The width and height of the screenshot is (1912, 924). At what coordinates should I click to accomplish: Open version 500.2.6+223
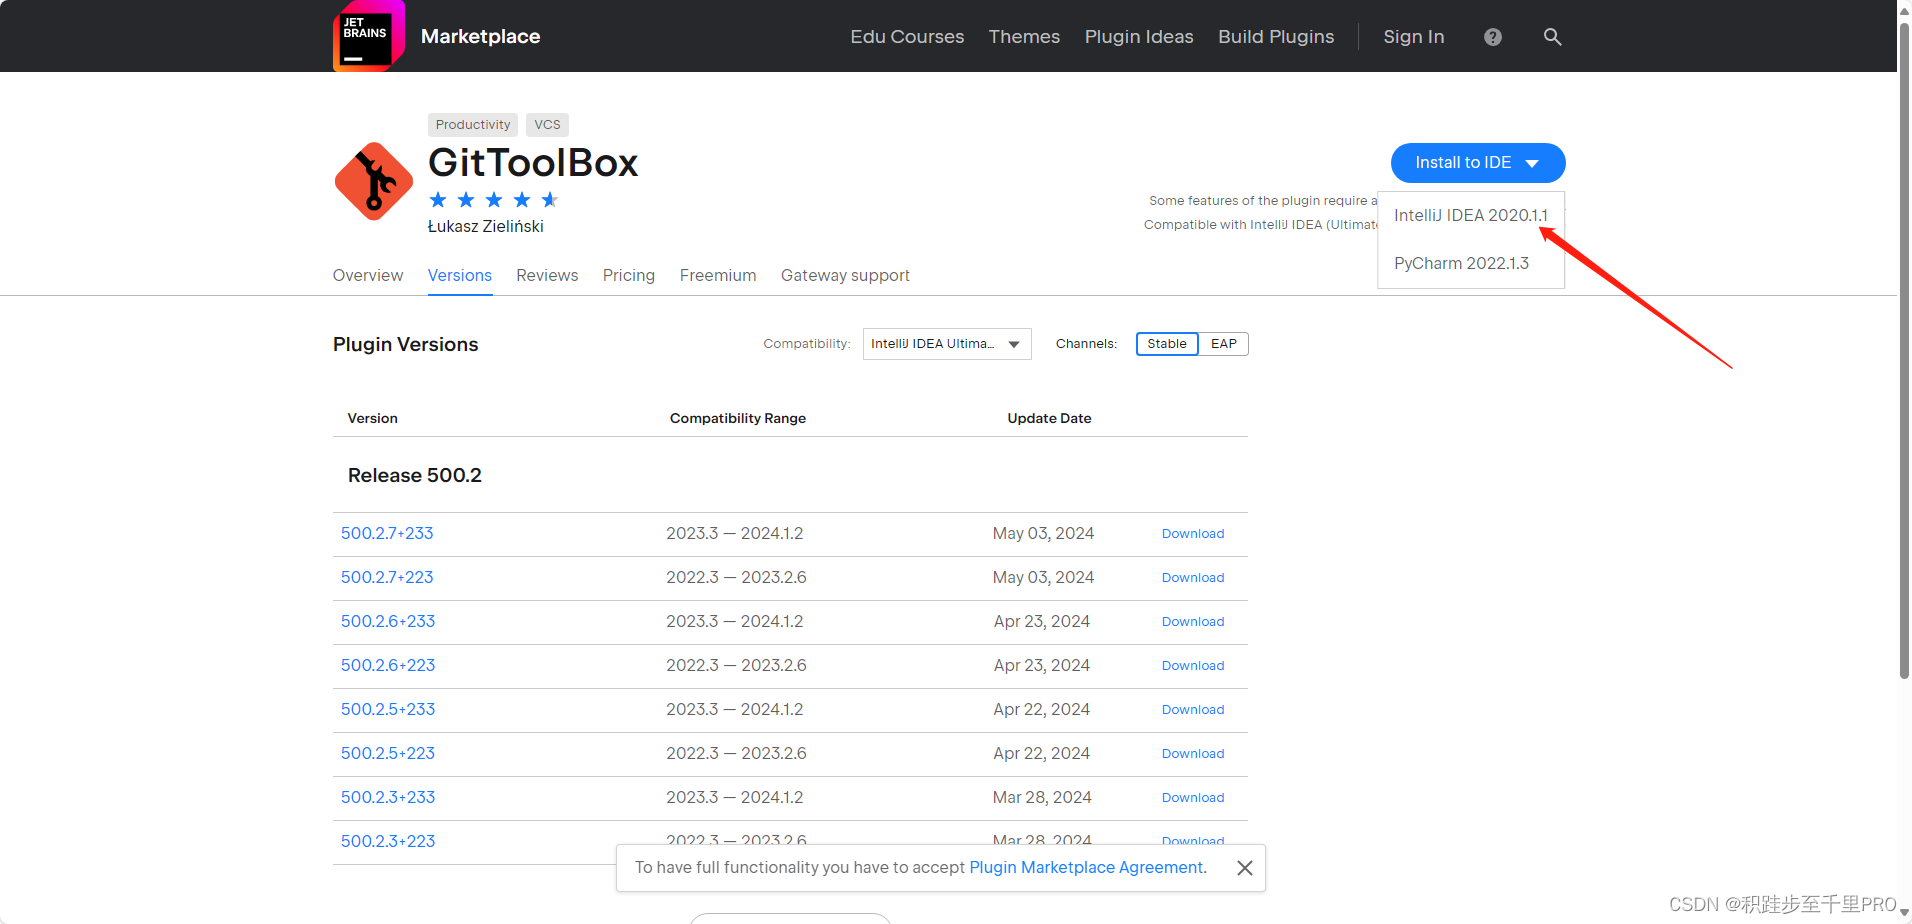[388, 666]
